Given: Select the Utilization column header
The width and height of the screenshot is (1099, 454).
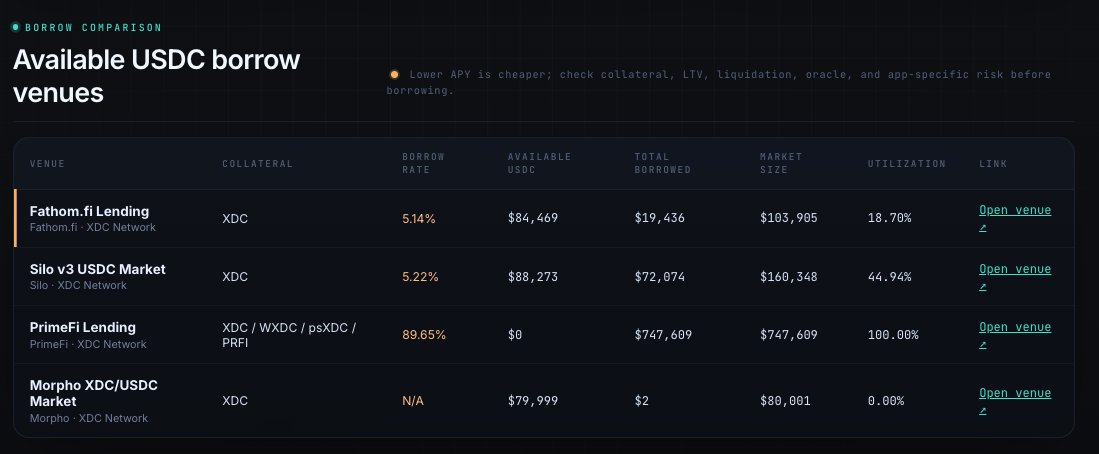Looking at the screenshot, I should click(906, 163).
